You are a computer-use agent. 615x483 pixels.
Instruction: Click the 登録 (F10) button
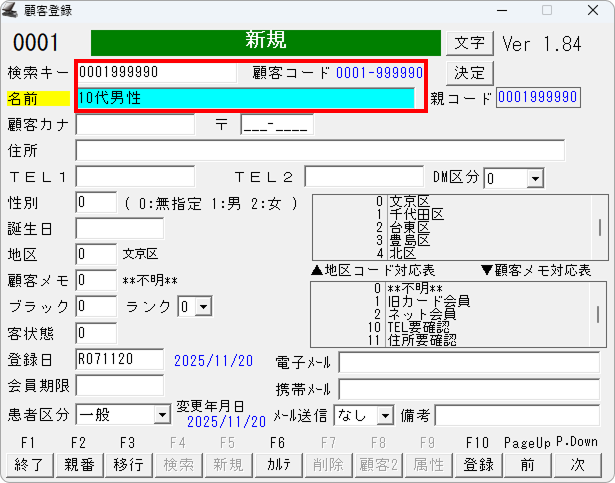click(x=477, y=464)
